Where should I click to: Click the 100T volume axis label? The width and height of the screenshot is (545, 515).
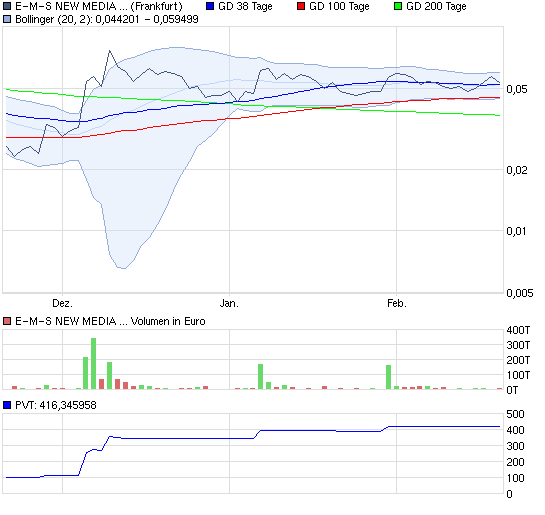pos(518,375)
